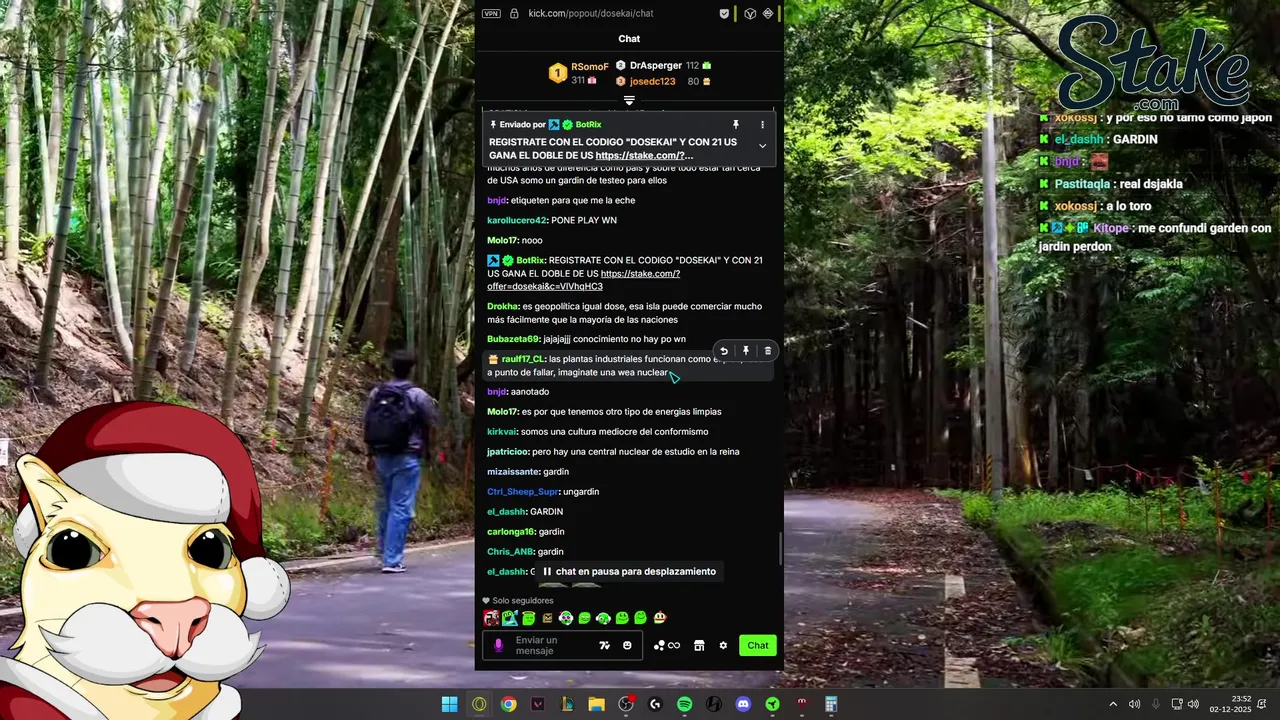The width and height of the screenshot is (1280, 720).
Task: Open Windows Start menu
Action: [x=450, y=704]
